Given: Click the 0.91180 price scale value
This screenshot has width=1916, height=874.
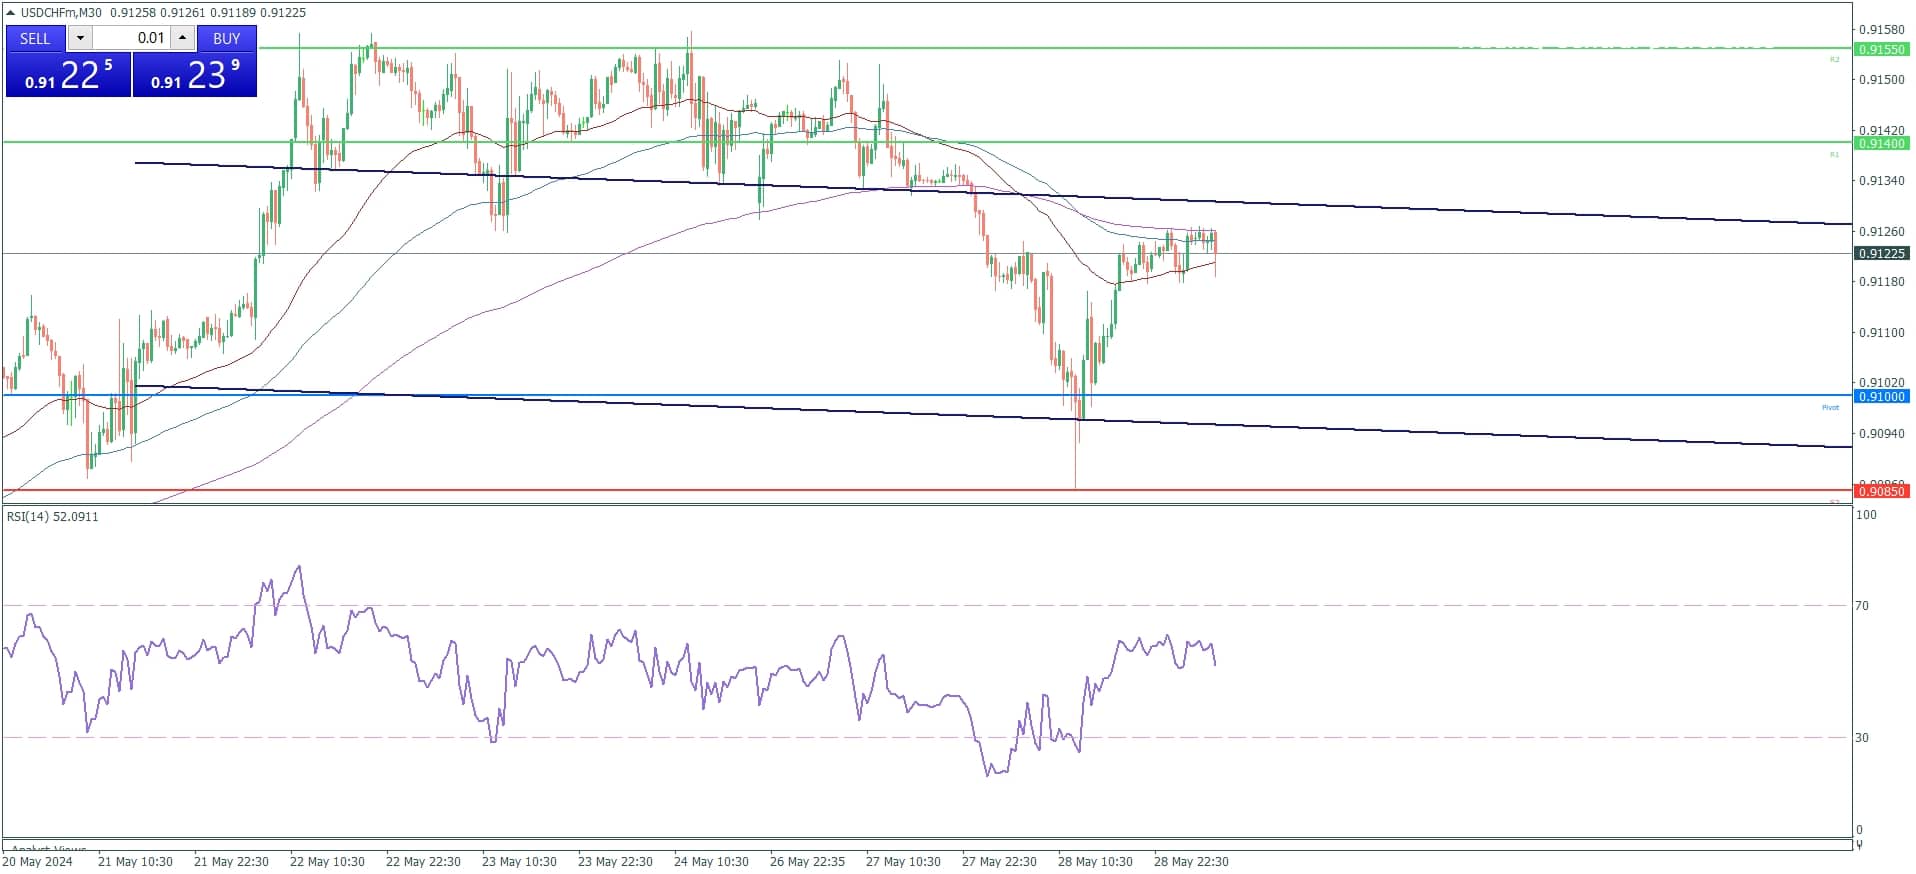Looking at the screenshot, I should tap(1881, 282).
